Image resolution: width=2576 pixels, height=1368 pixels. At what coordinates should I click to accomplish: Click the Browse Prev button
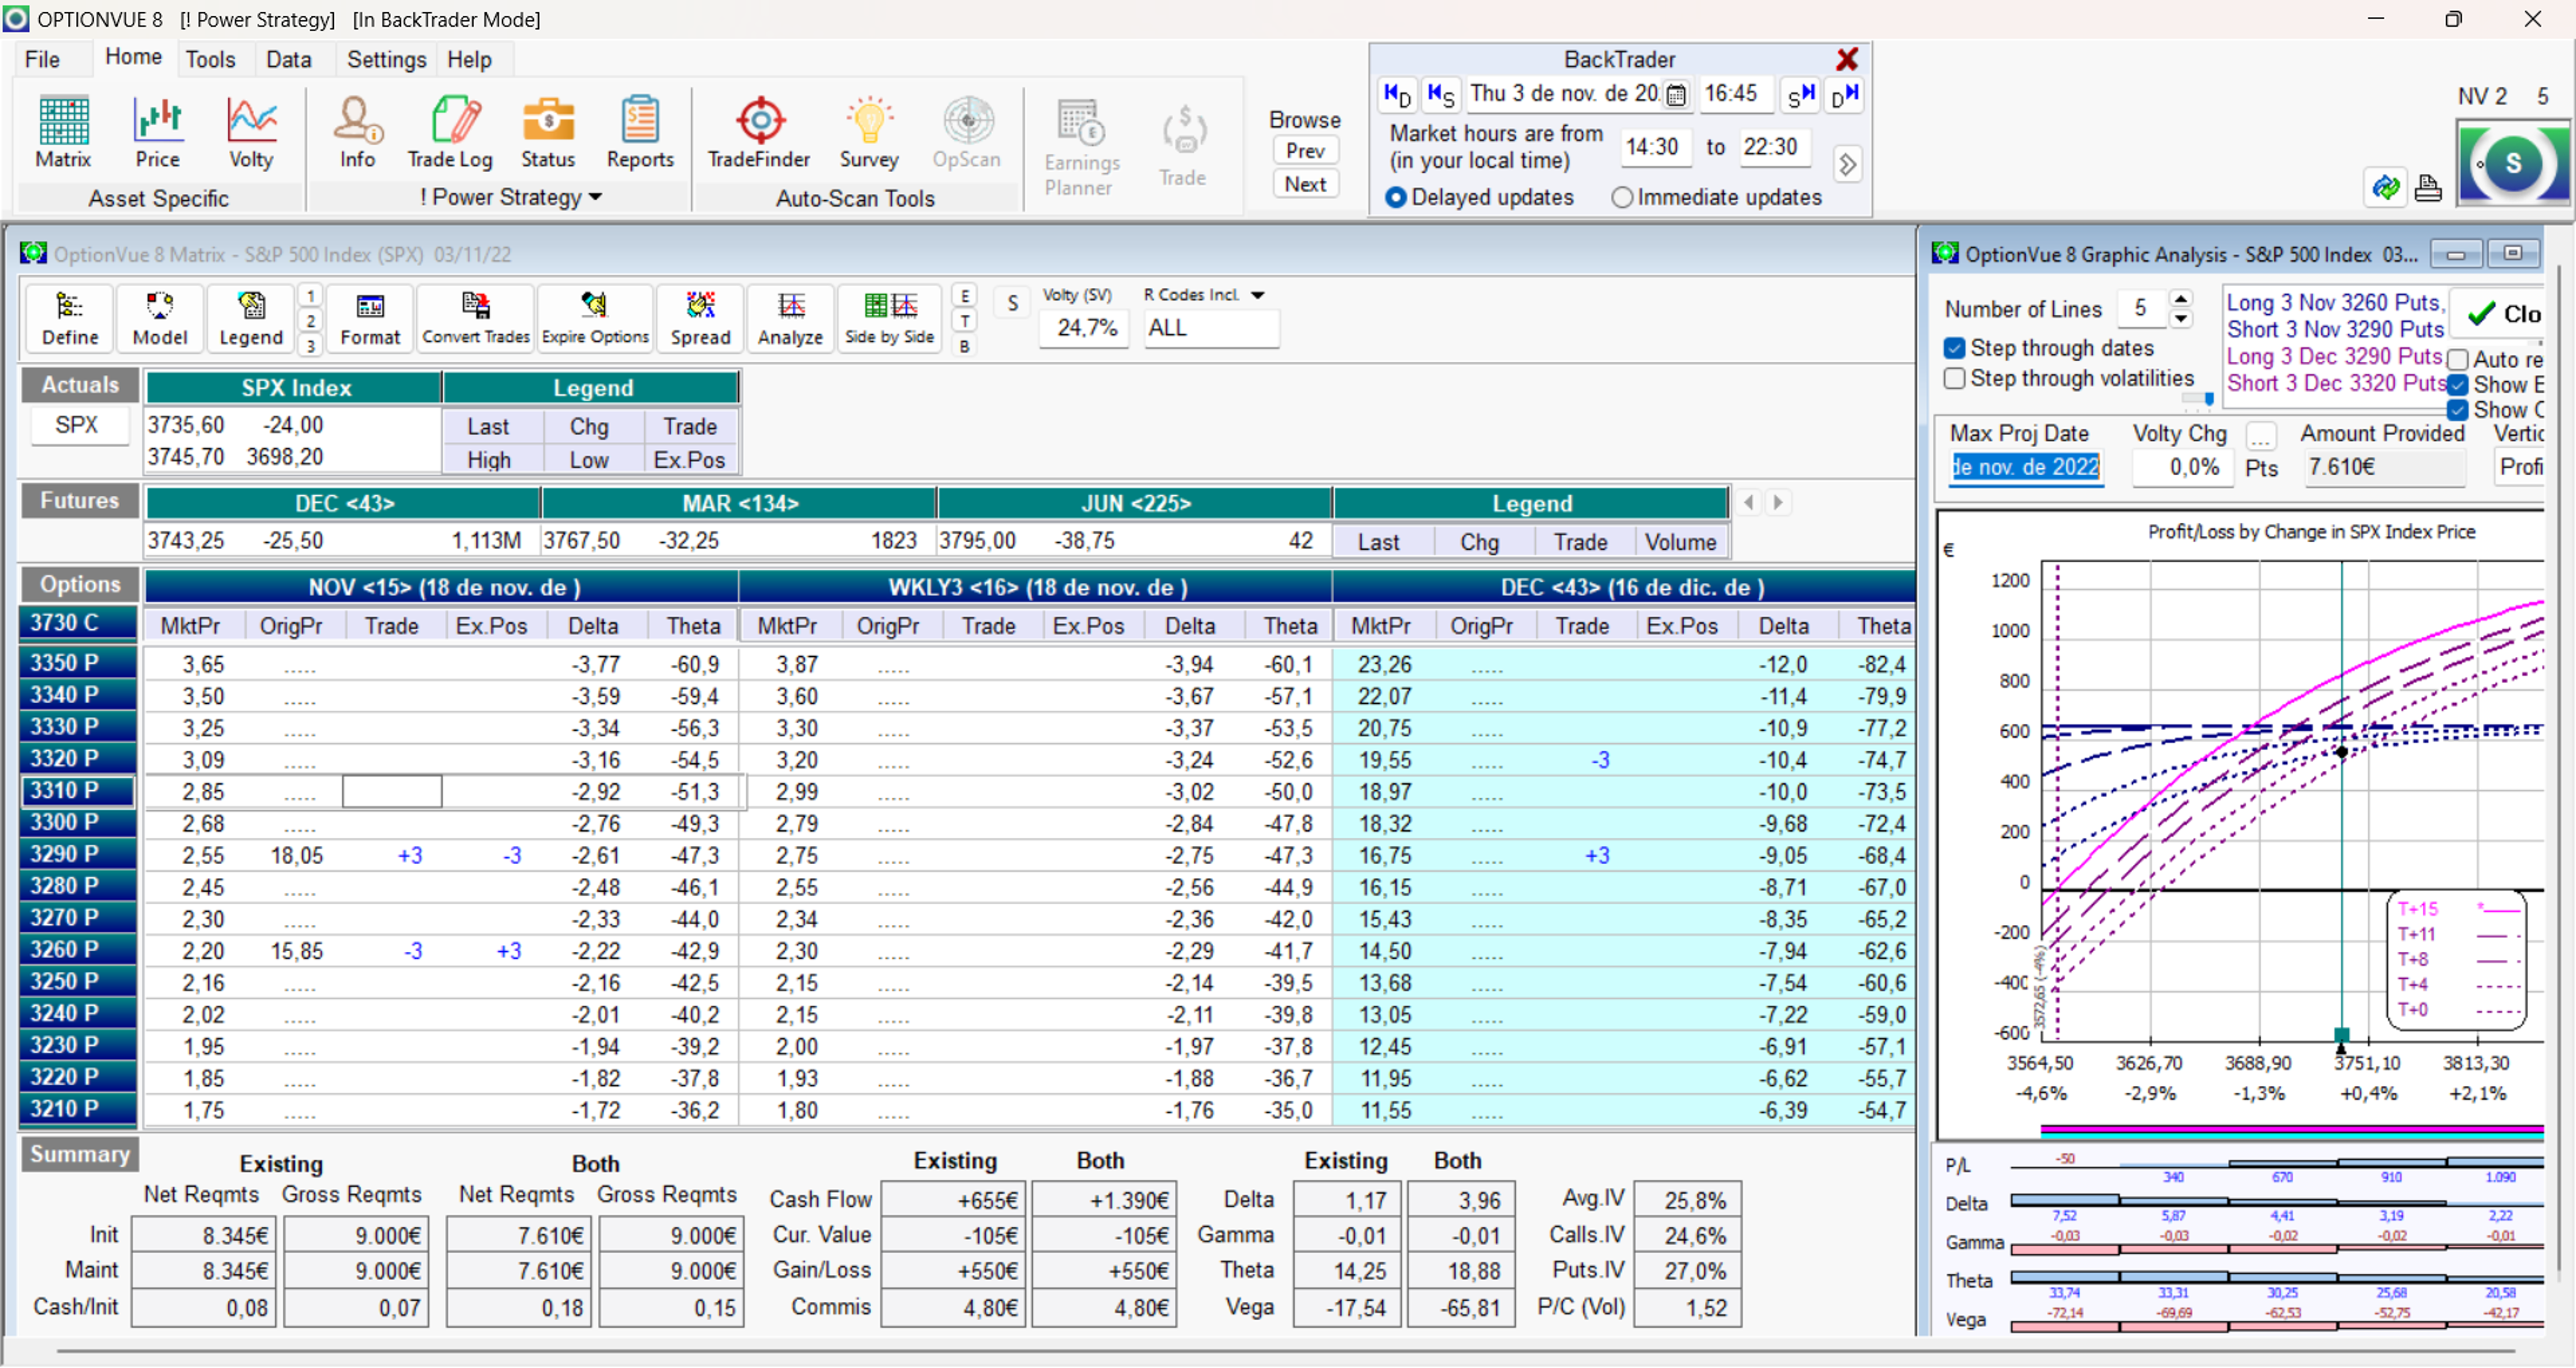[1305, 151]
